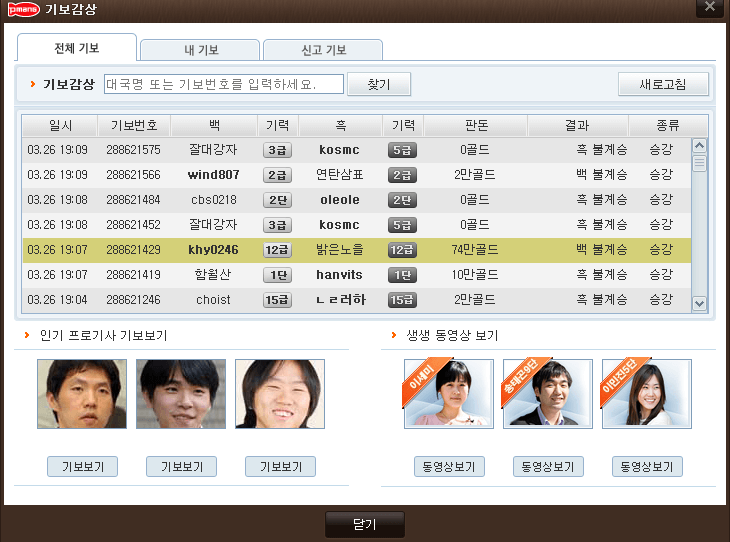
Task: Click the 기보 search input field
Action: click(x=224, y=84)
